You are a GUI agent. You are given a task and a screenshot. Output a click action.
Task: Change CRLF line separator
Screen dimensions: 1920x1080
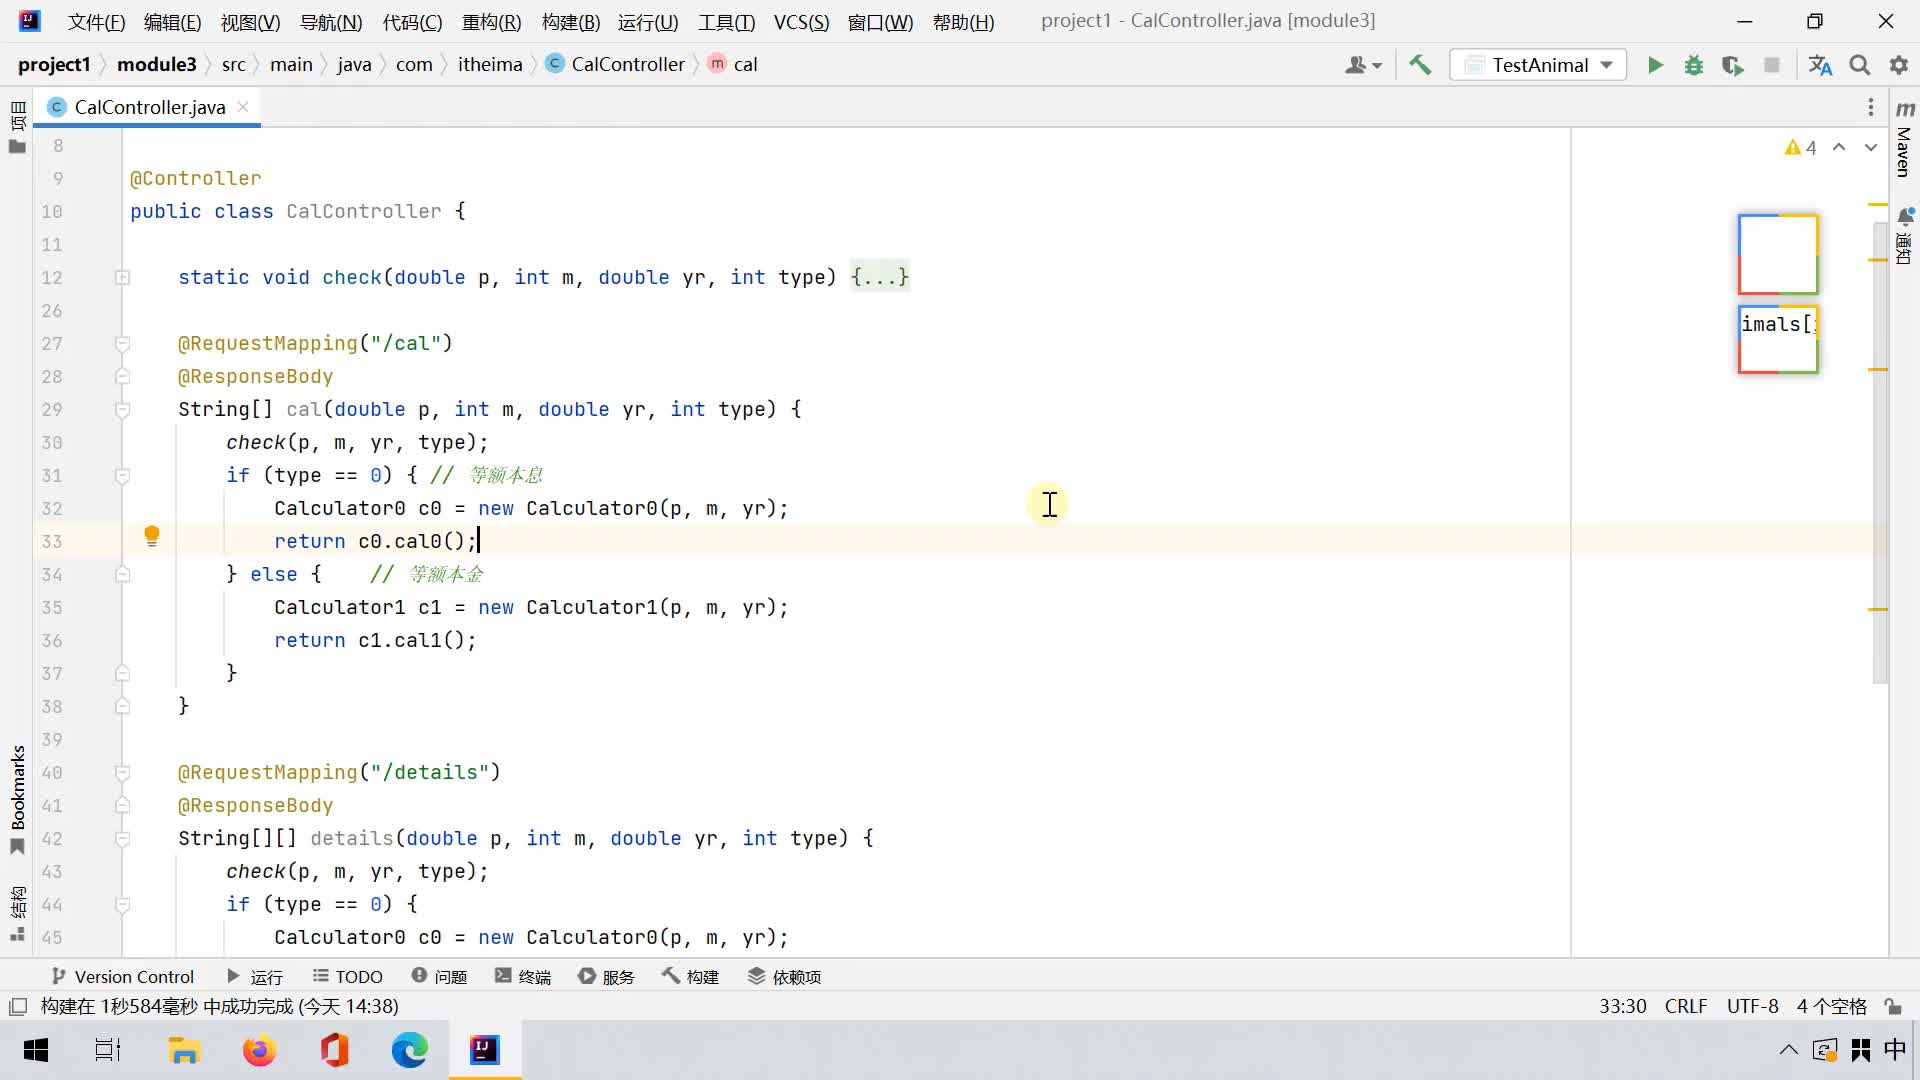click(1686, 1006)
